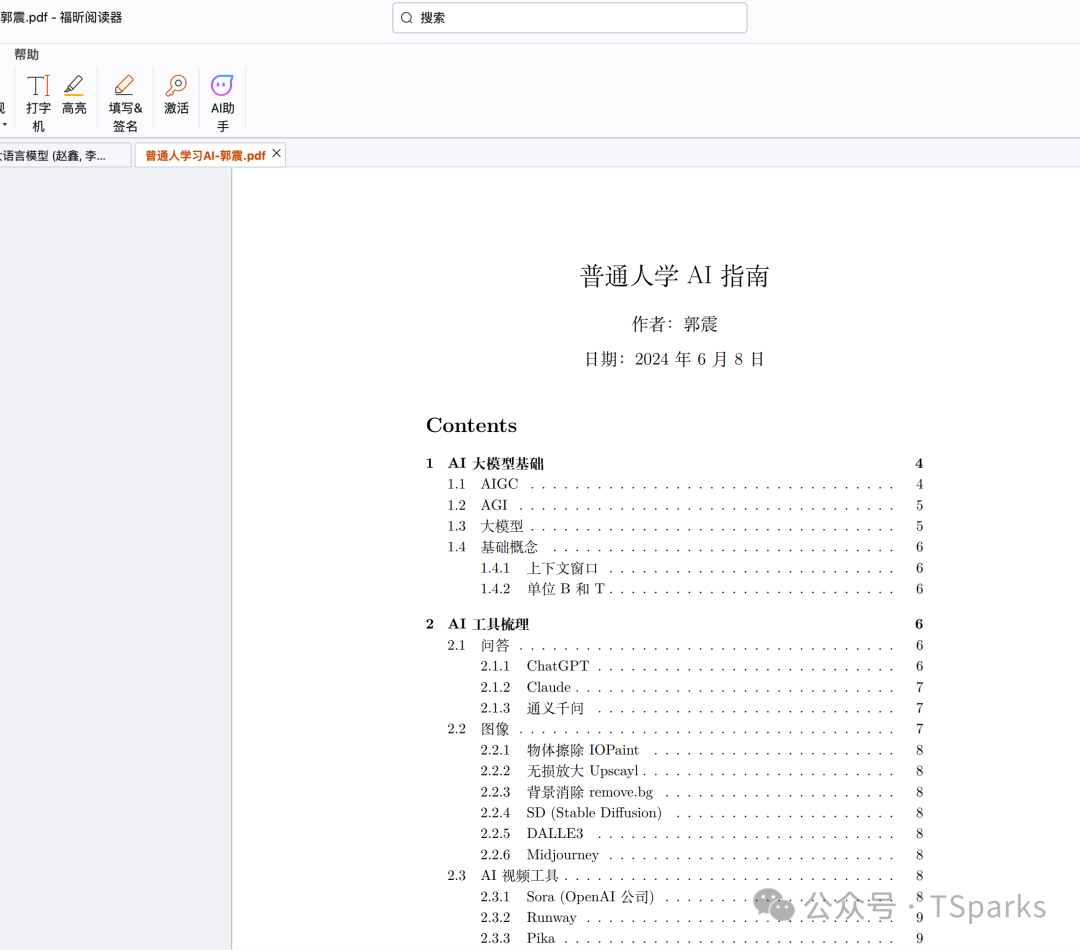Open the 帮助 (Help) menu

click(26, 54)
